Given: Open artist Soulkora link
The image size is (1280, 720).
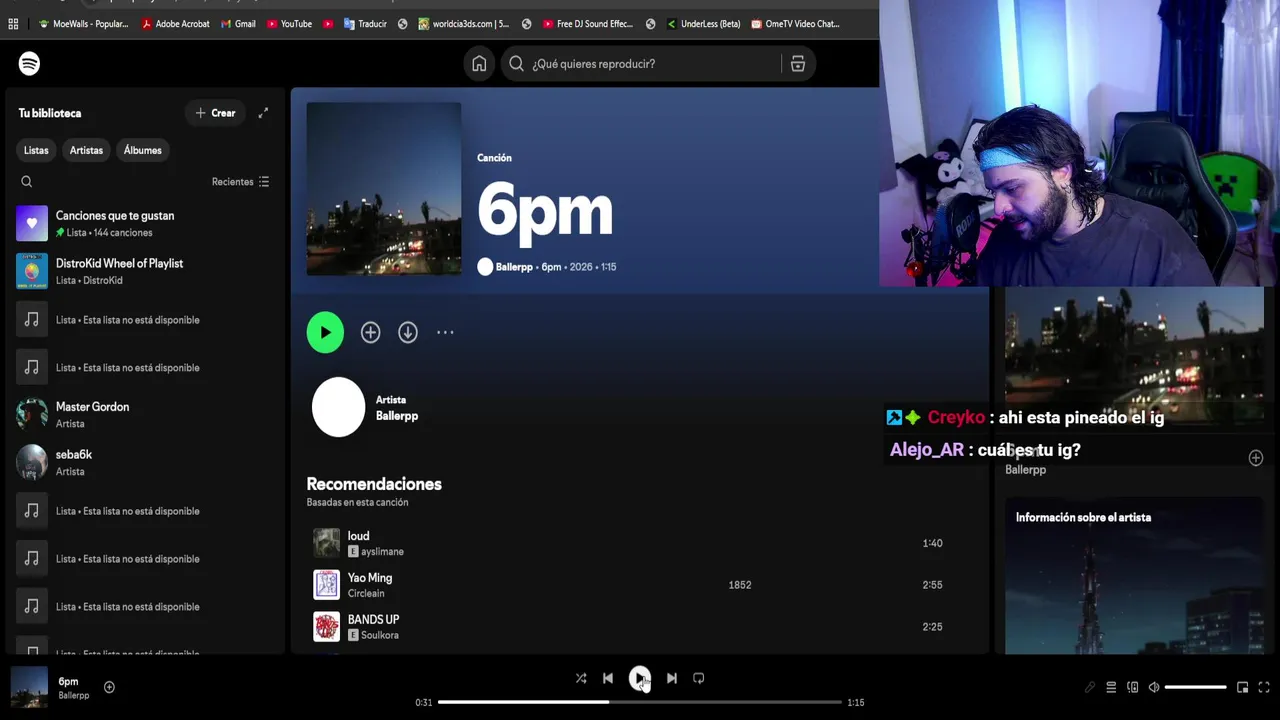Looking at the screenshot, I should [380, 636].
